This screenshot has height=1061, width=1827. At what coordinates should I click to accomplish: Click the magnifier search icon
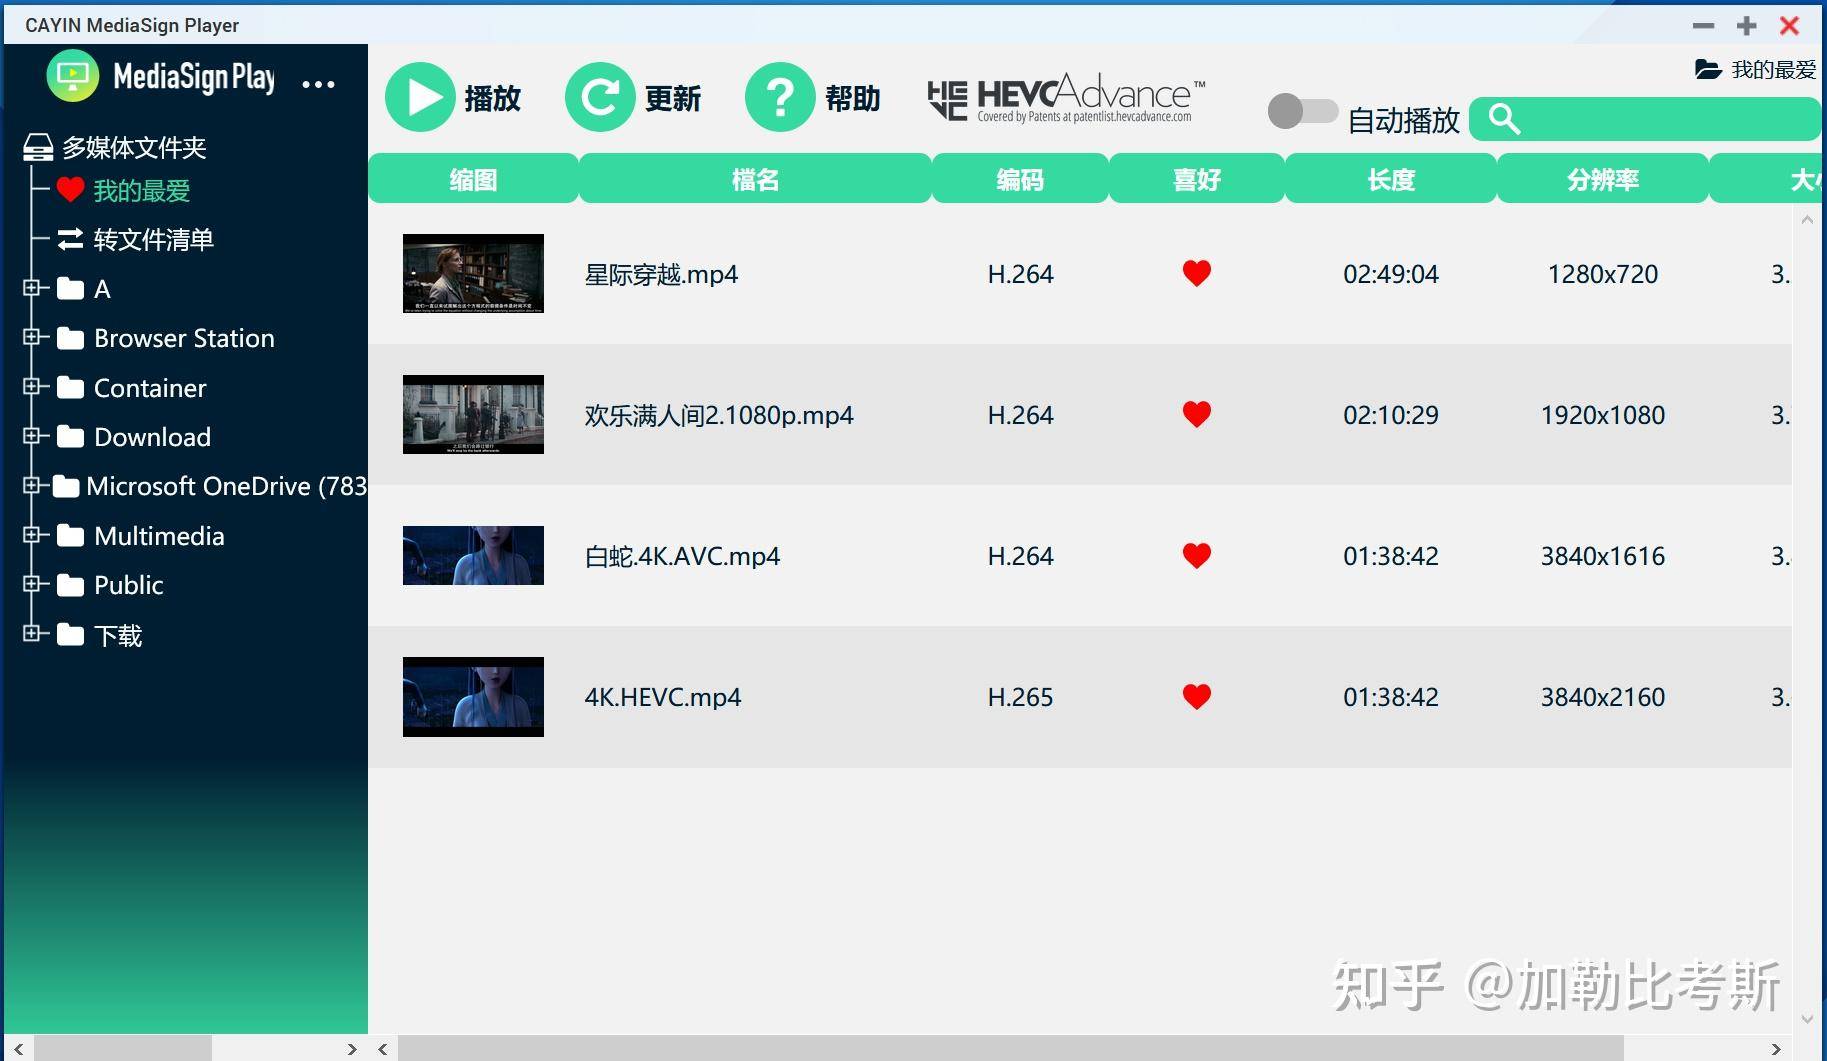[1504, 119]
